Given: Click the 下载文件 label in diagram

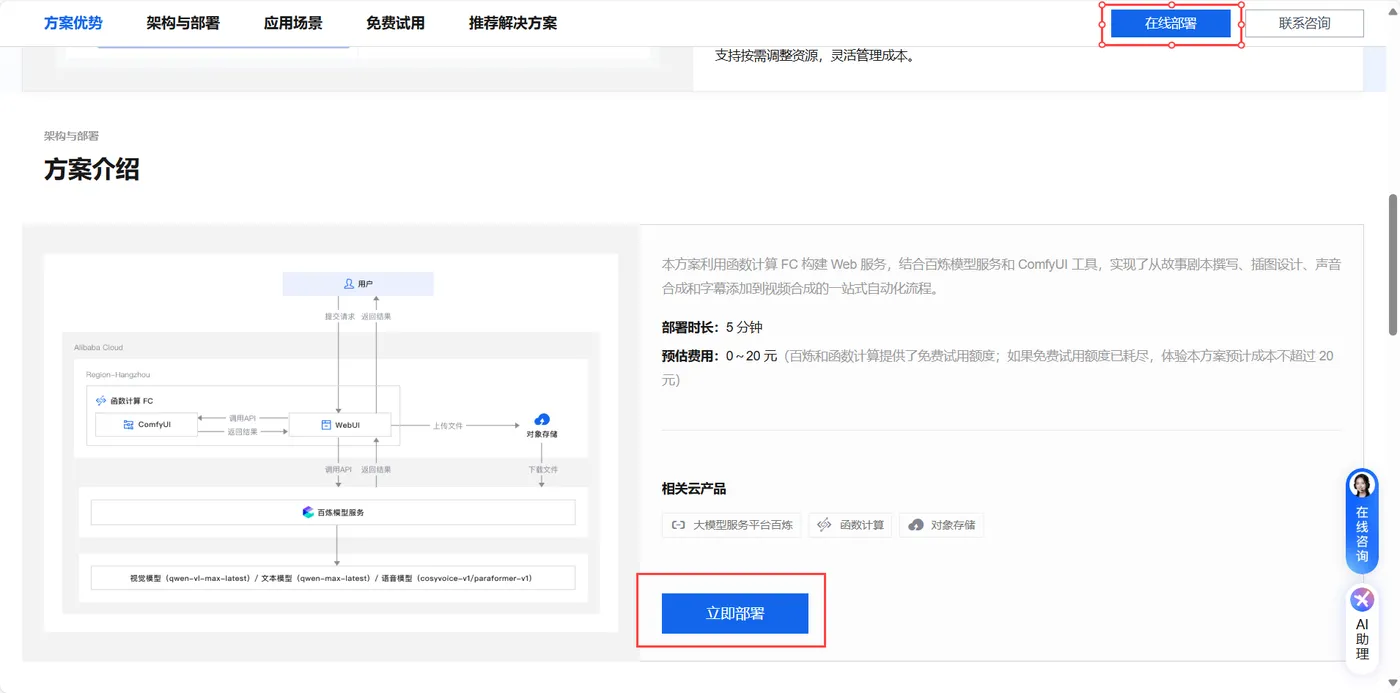Looking at the screenshot, I should coord(543,469).
